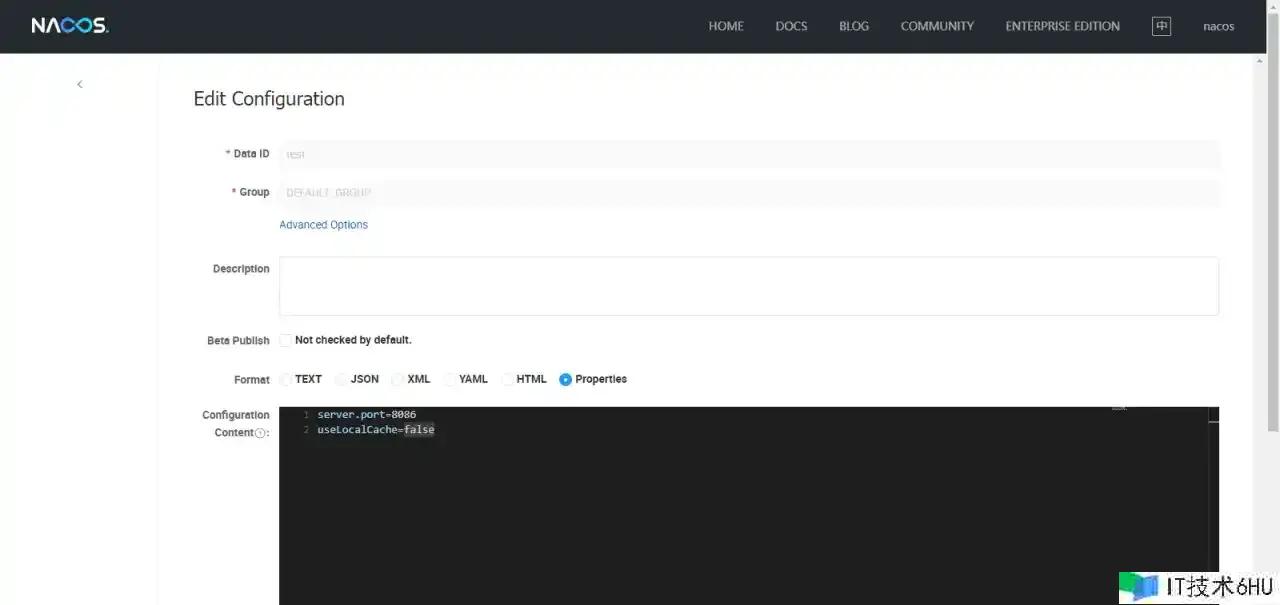Choose the YAML format radio button

[x=450, y=380]
